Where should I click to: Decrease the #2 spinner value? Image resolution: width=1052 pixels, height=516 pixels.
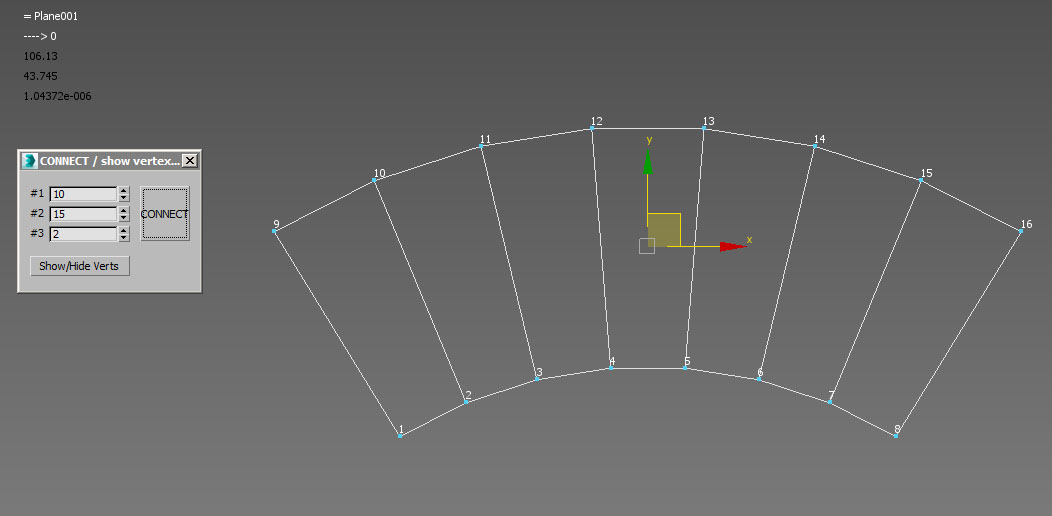(124, 218)
